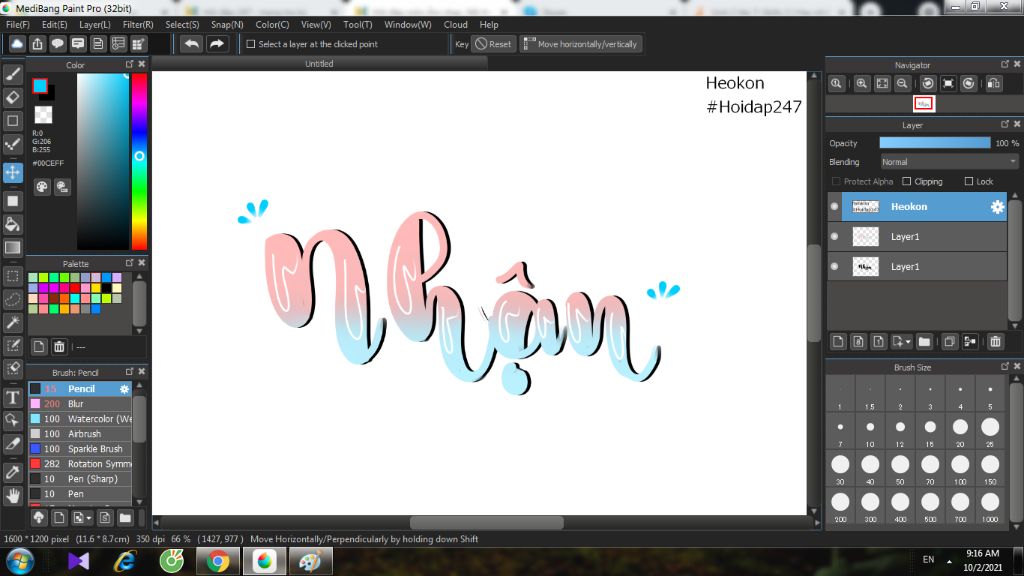This screenshot has width=1024, height=576.
Task: Click the hue bar in Color panel
Action: pos(139,161)
